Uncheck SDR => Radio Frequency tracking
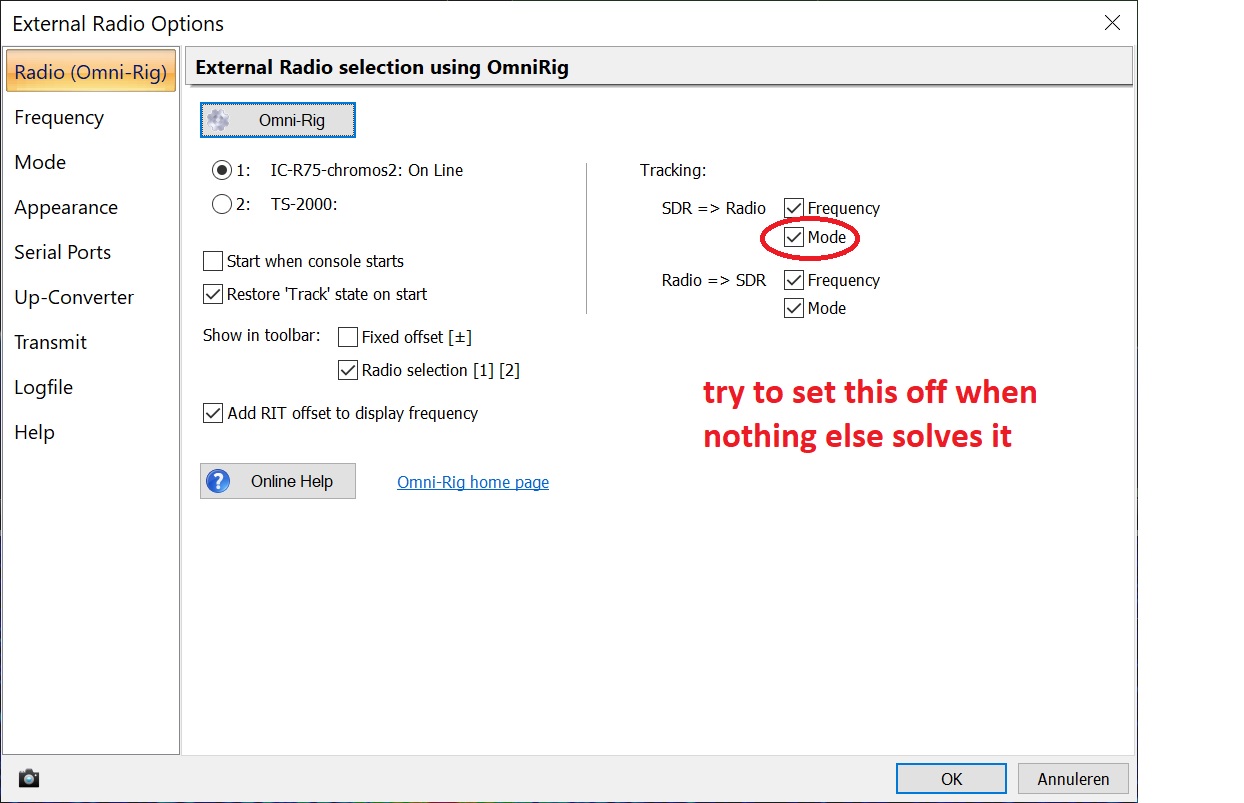1244x803 pixels. [x=794, y=208]
